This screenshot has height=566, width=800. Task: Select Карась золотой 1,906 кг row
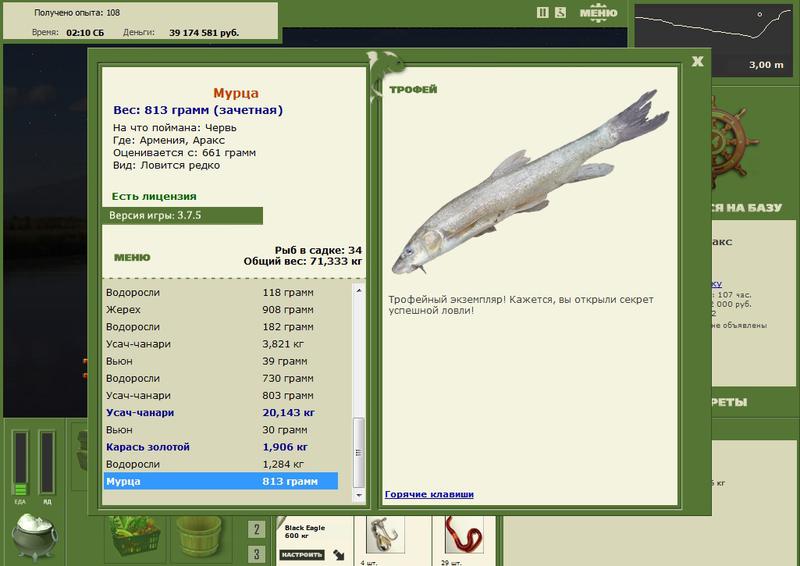click(x=220, y=447)
